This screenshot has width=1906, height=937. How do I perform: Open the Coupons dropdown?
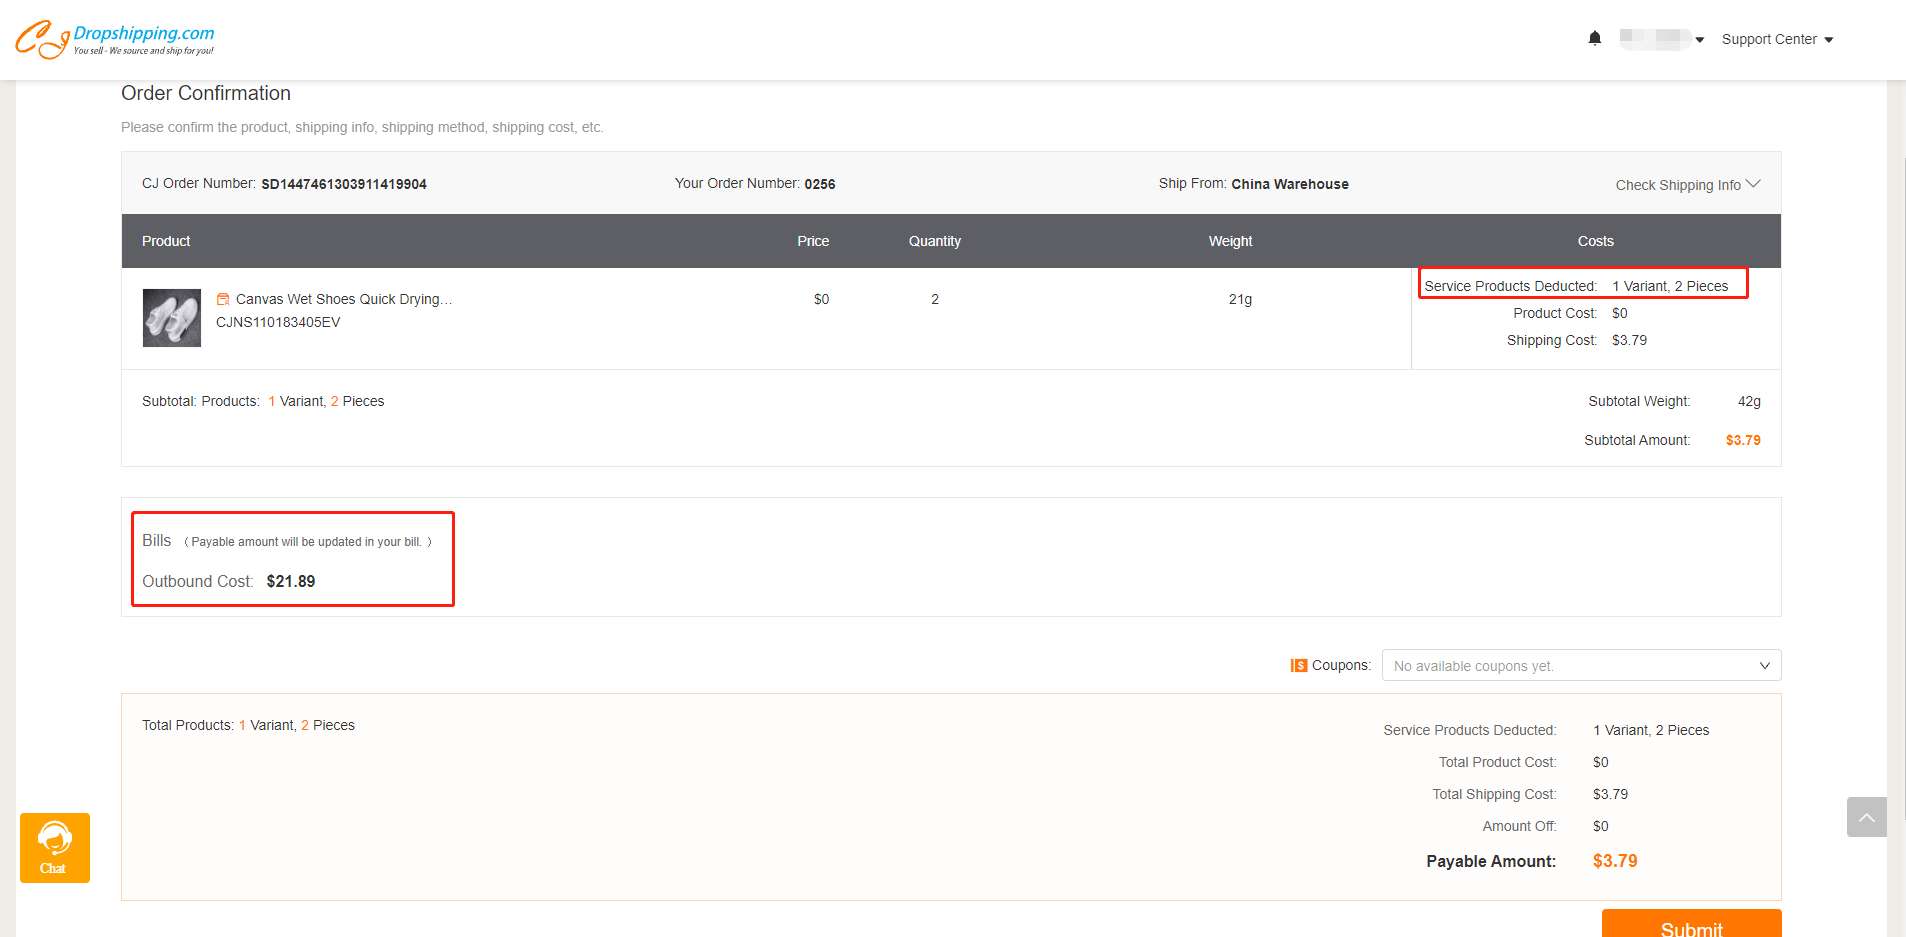(x=1580, y=666)
